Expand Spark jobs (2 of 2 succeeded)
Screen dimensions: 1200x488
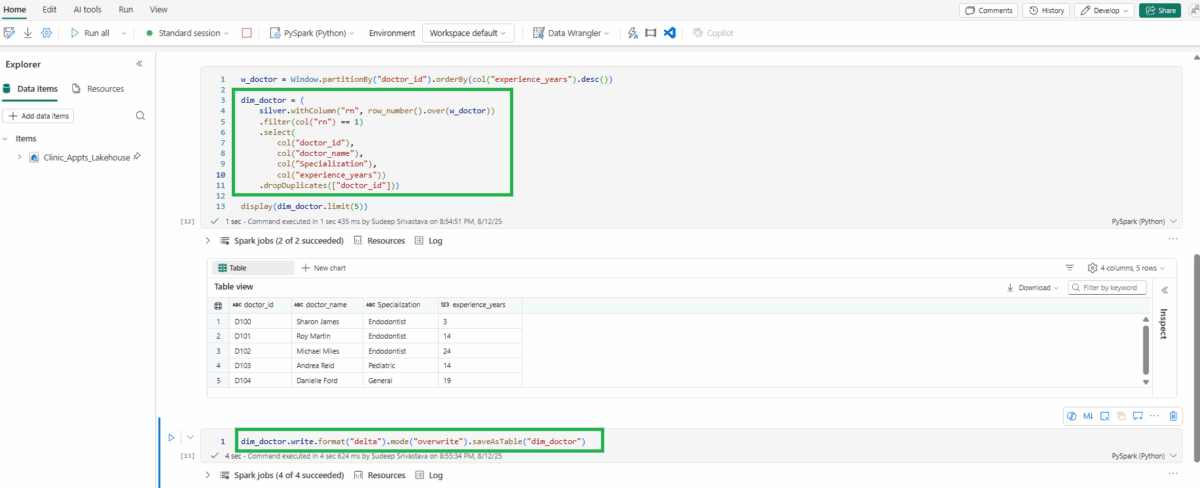[208, 241]
